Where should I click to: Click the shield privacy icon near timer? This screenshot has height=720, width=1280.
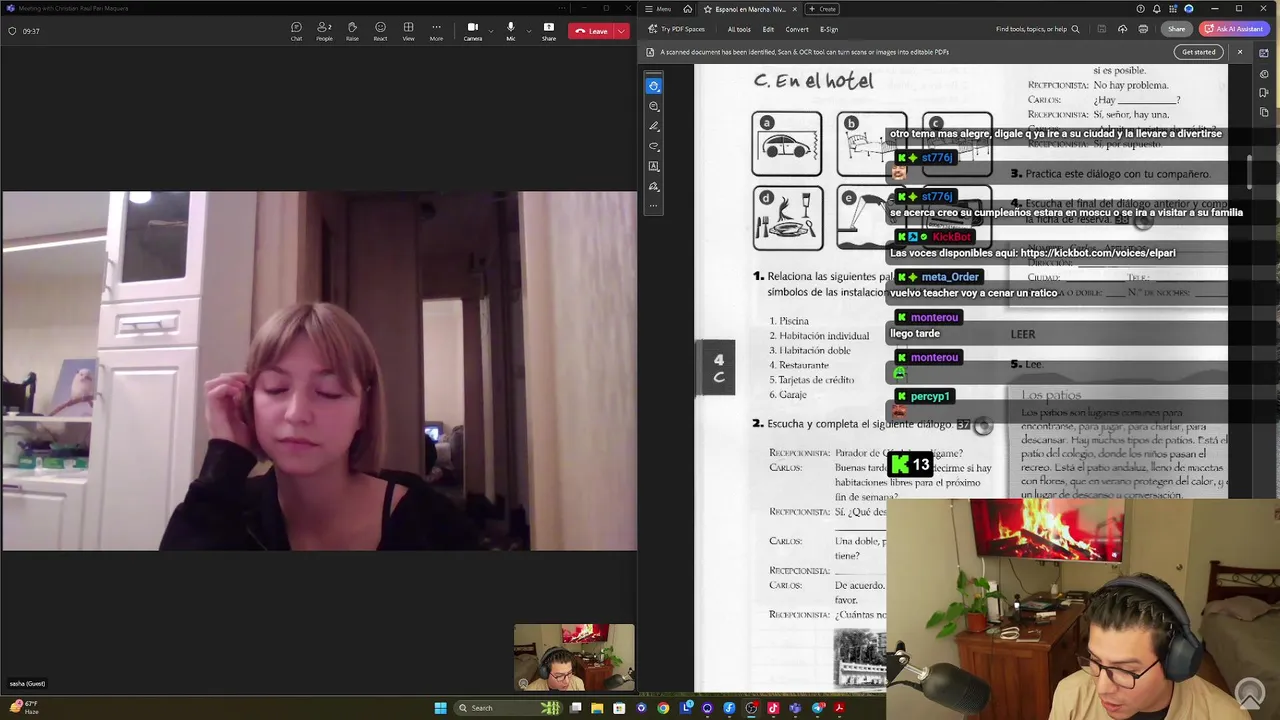click(x=12, y=31)
